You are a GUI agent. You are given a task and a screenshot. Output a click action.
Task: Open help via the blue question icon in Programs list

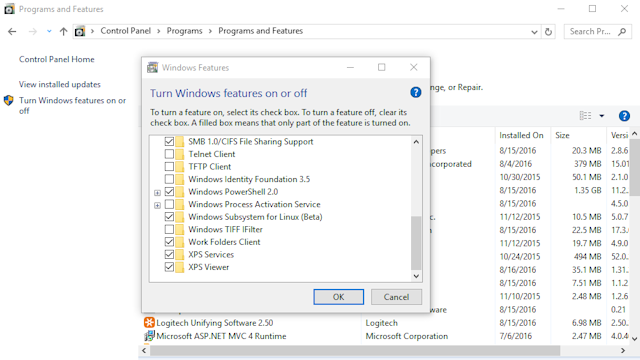[624, 116]
